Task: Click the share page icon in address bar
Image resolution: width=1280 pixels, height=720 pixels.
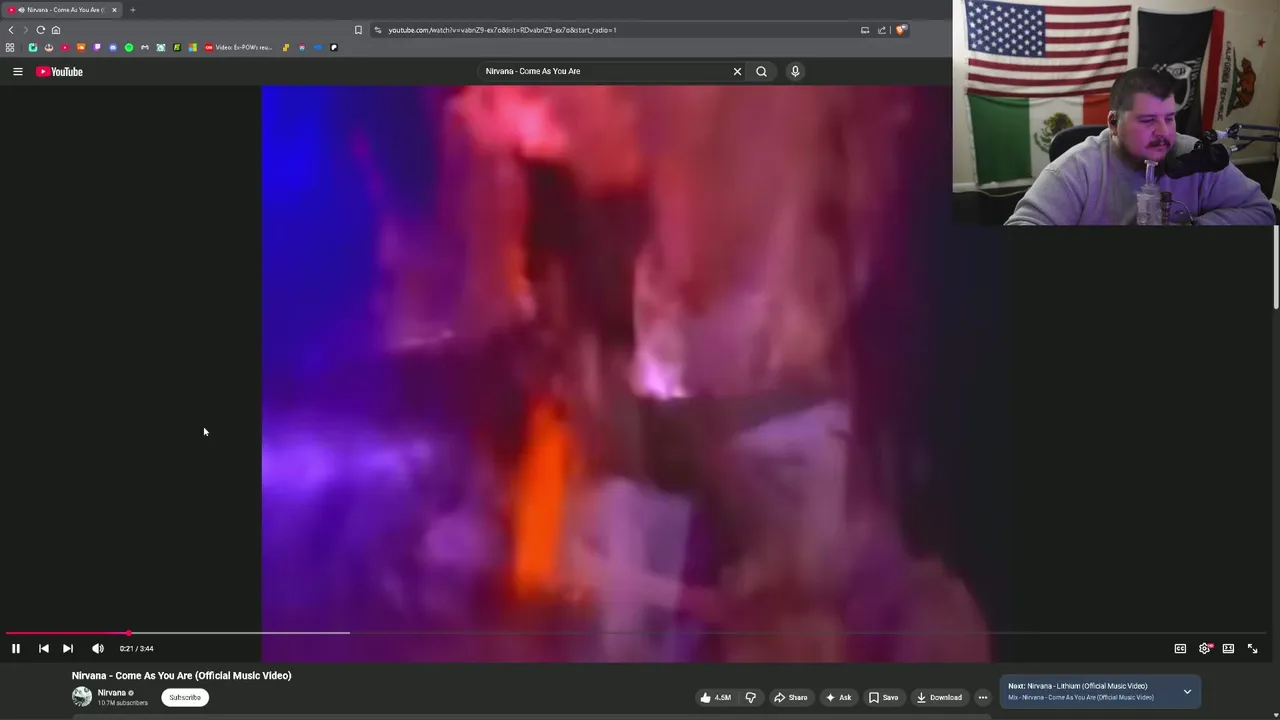Action: (882, 30)
